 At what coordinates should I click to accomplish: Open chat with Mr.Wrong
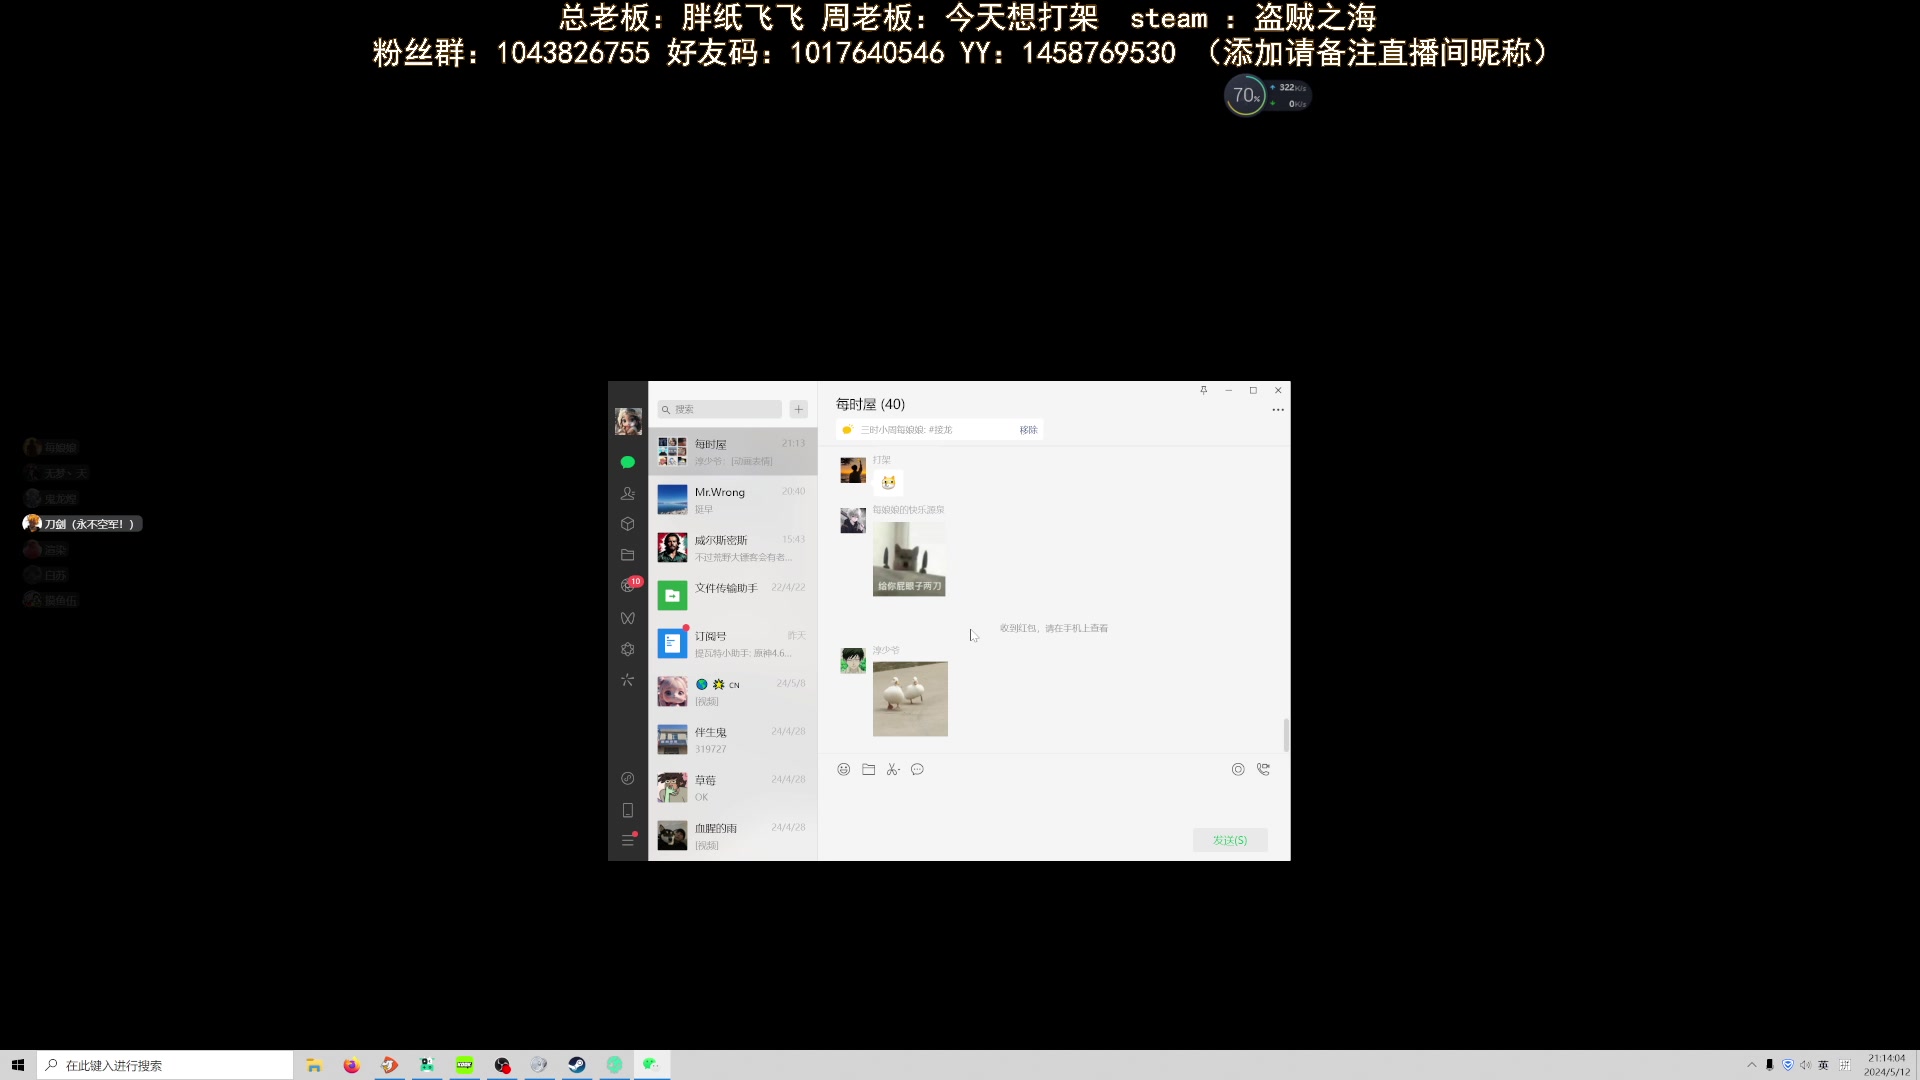click(x=733, y=499)
